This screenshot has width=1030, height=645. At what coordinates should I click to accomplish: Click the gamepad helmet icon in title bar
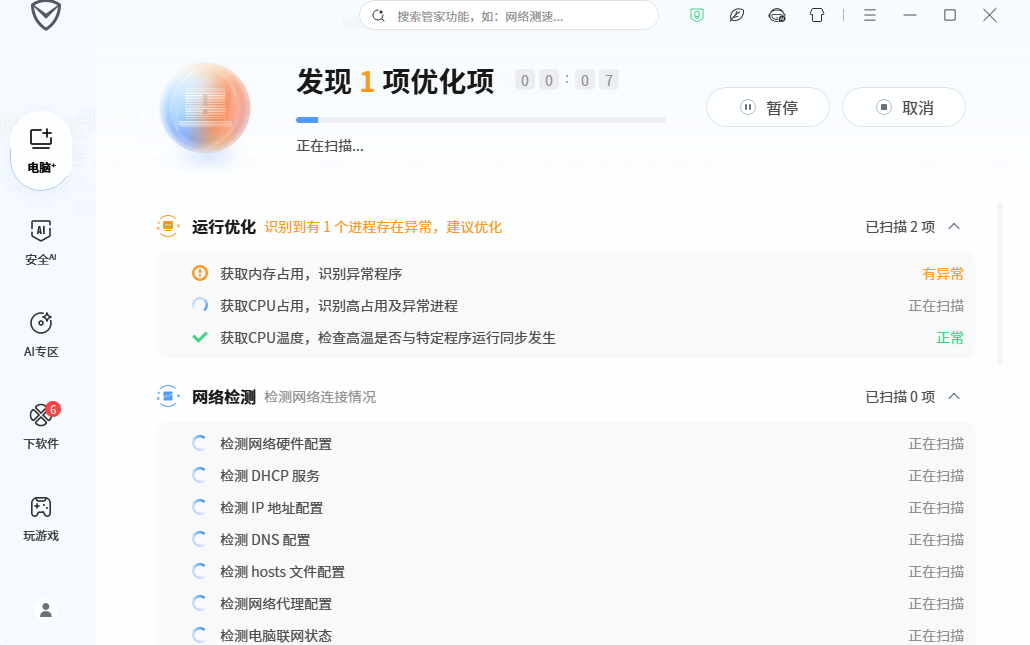(777, 15)
